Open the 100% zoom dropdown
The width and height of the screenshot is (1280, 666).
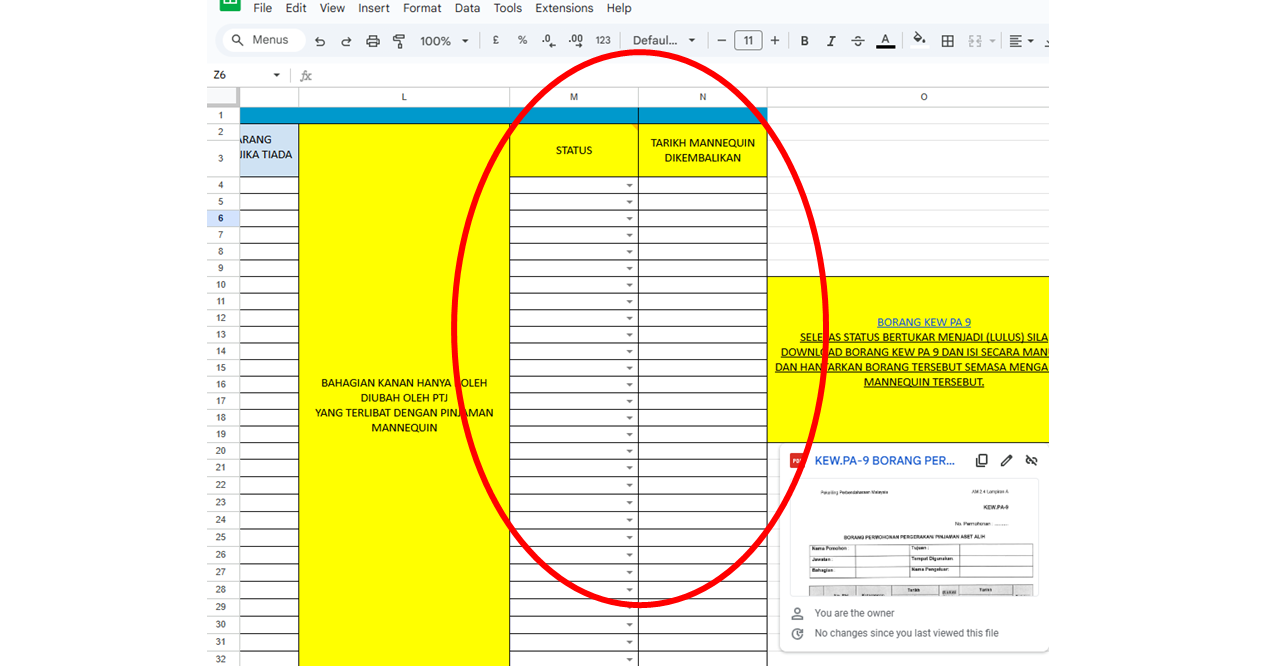point(444,41)
